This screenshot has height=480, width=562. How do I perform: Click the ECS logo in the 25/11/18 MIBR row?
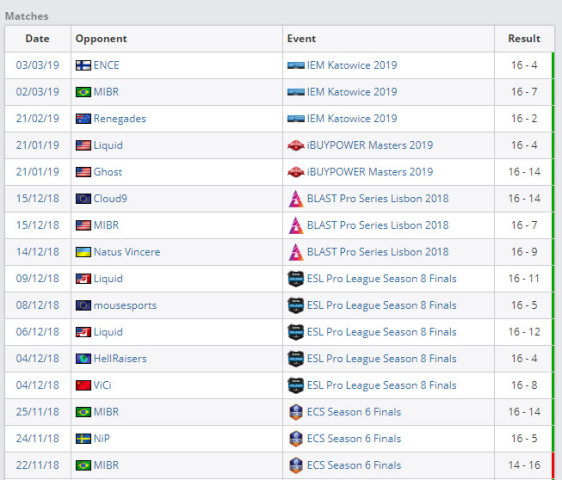pos(296,412)
